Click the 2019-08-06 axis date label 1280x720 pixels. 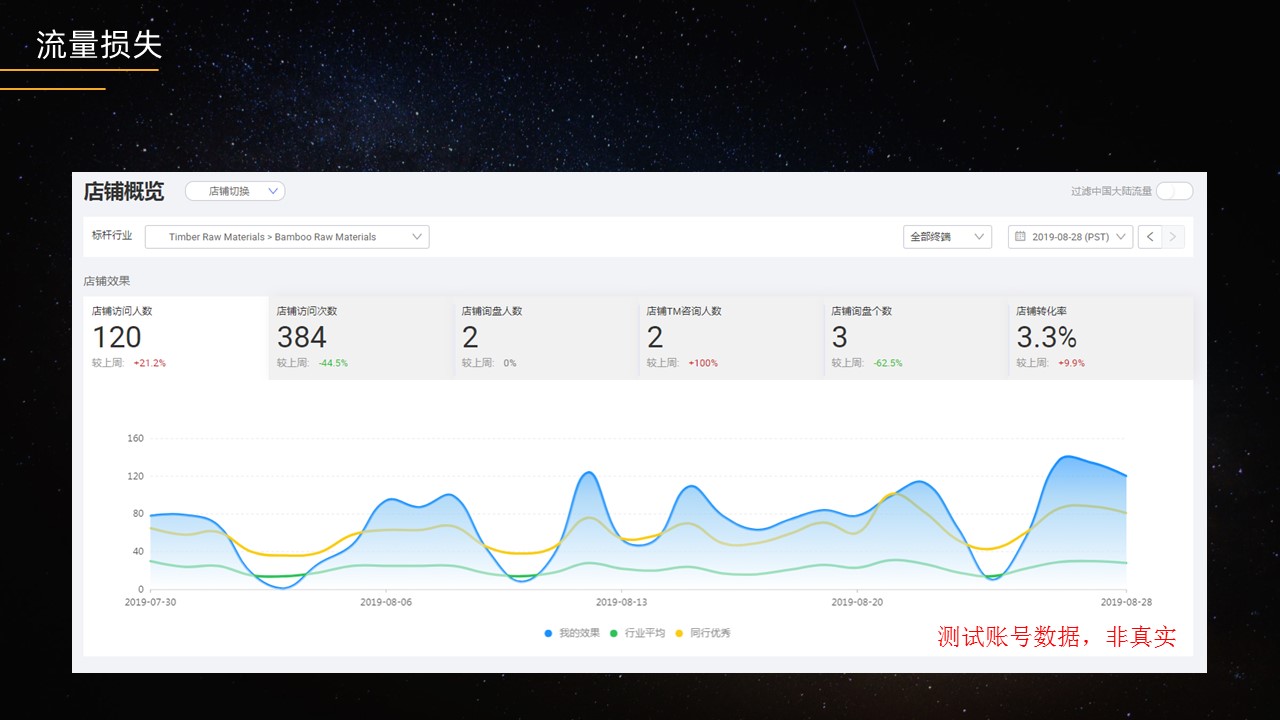click(x=386, y=602)
